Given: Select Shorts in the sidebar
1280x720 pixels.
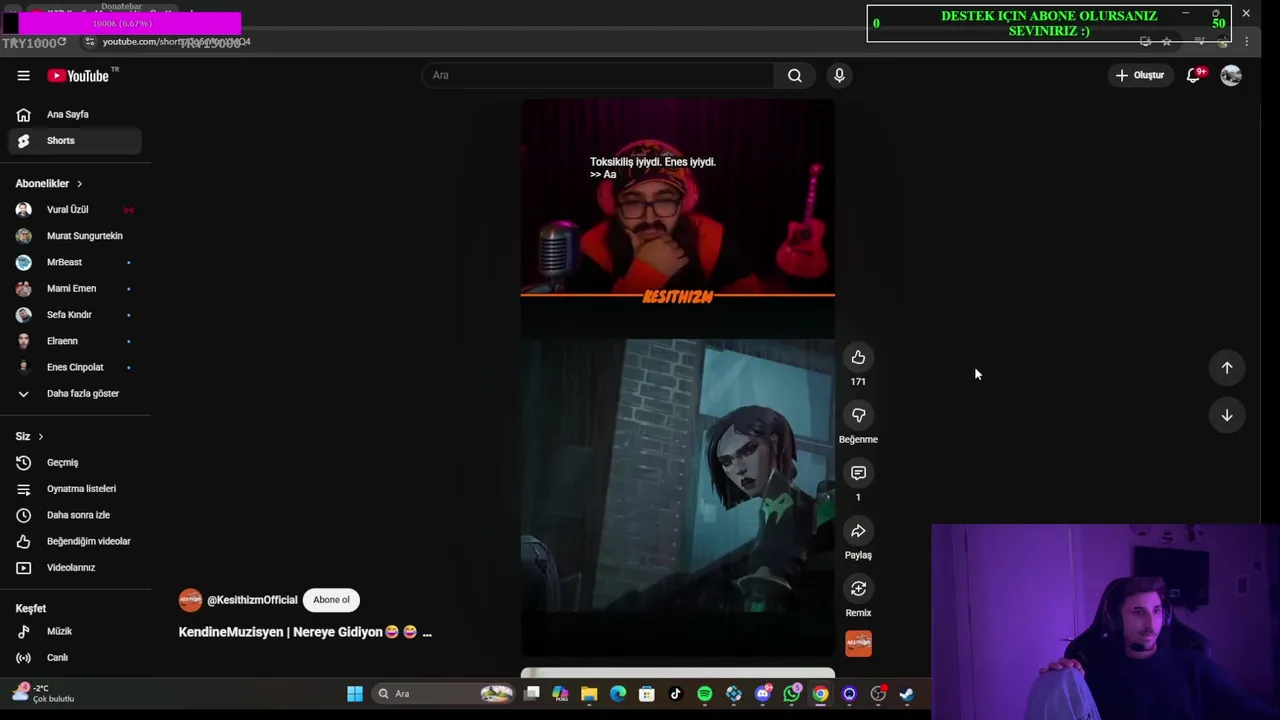Looking at the screenshot, I should (75, 141).
